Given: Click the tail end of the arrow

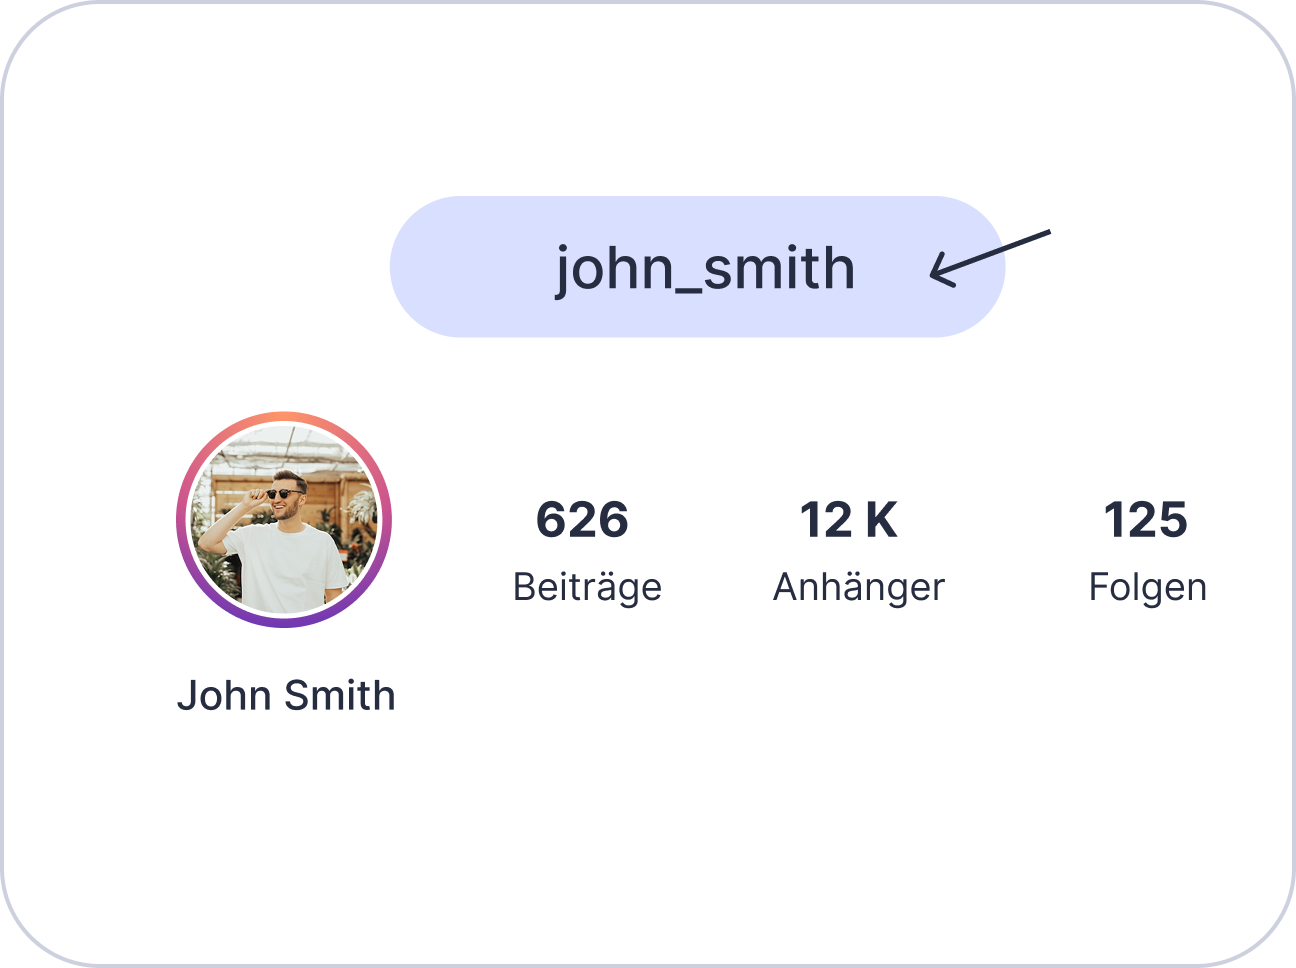Looking at the screenshot, I should click(x=1046, y=233).
